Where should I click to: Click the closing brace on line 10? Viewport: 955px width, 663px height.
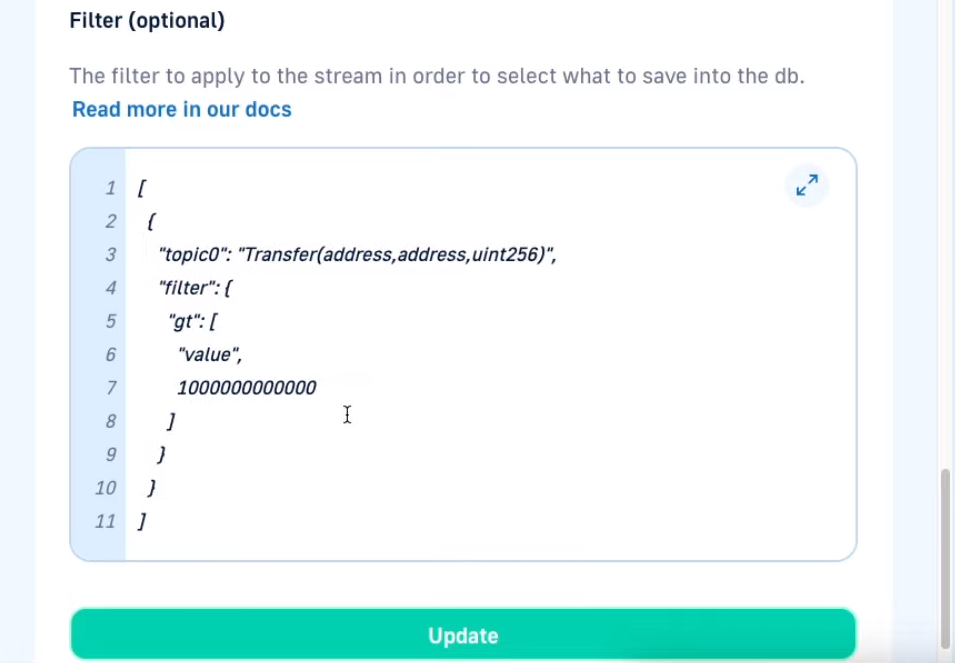(x=152, y=488)
